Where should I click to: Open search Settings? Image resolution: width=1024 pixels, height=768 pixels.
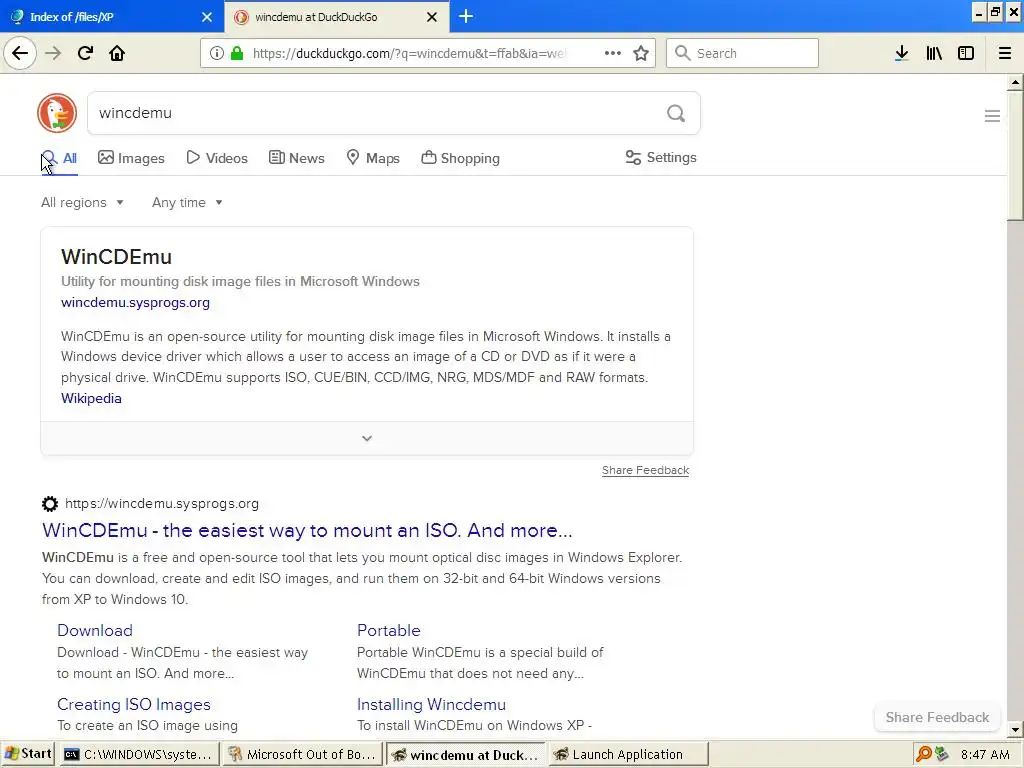tap(661, 157)
